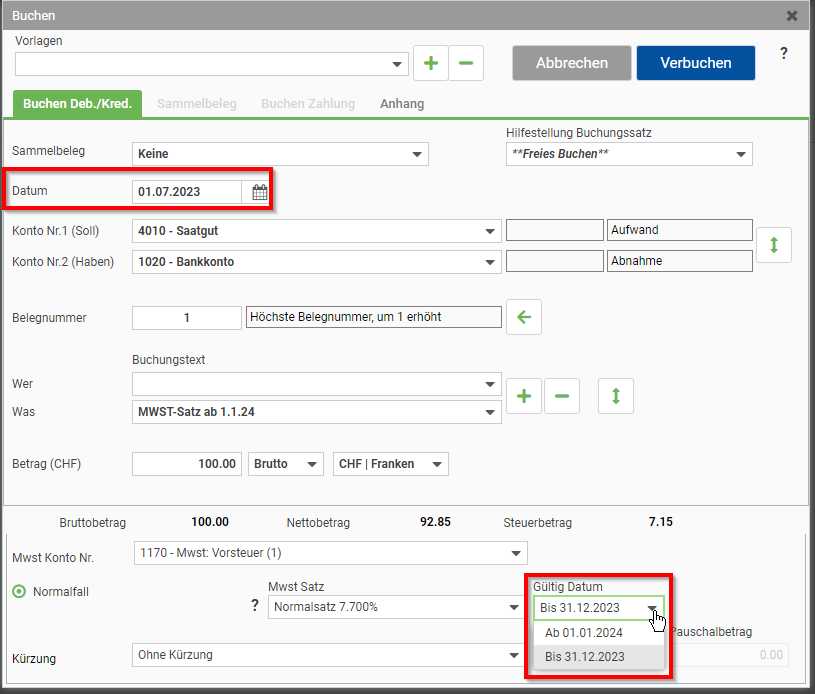The image size is (815, 694).
Task: Add a new Vorlagen template with plus icon
Action: point(430,63)
